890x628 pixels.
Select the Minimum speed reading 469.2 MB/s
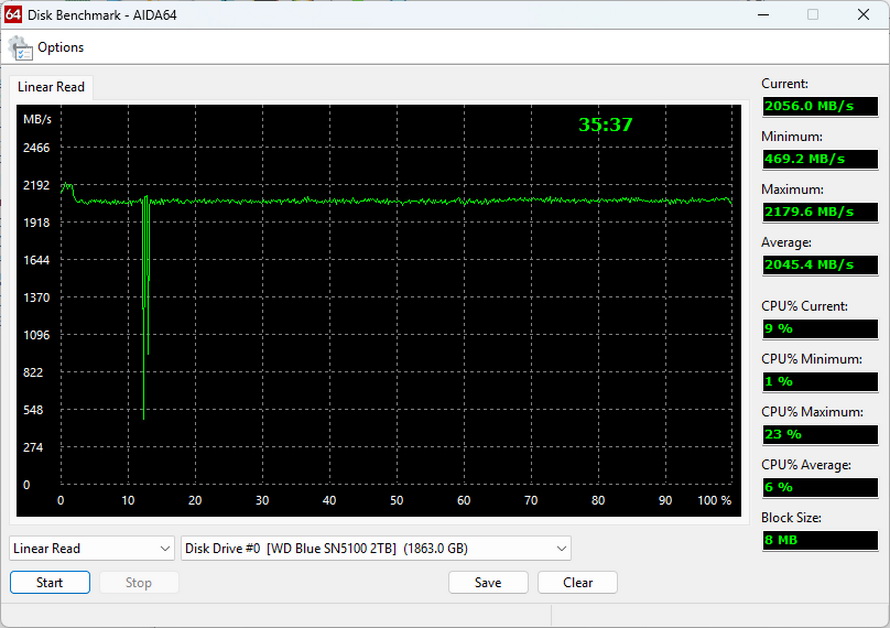click(820, 159)
